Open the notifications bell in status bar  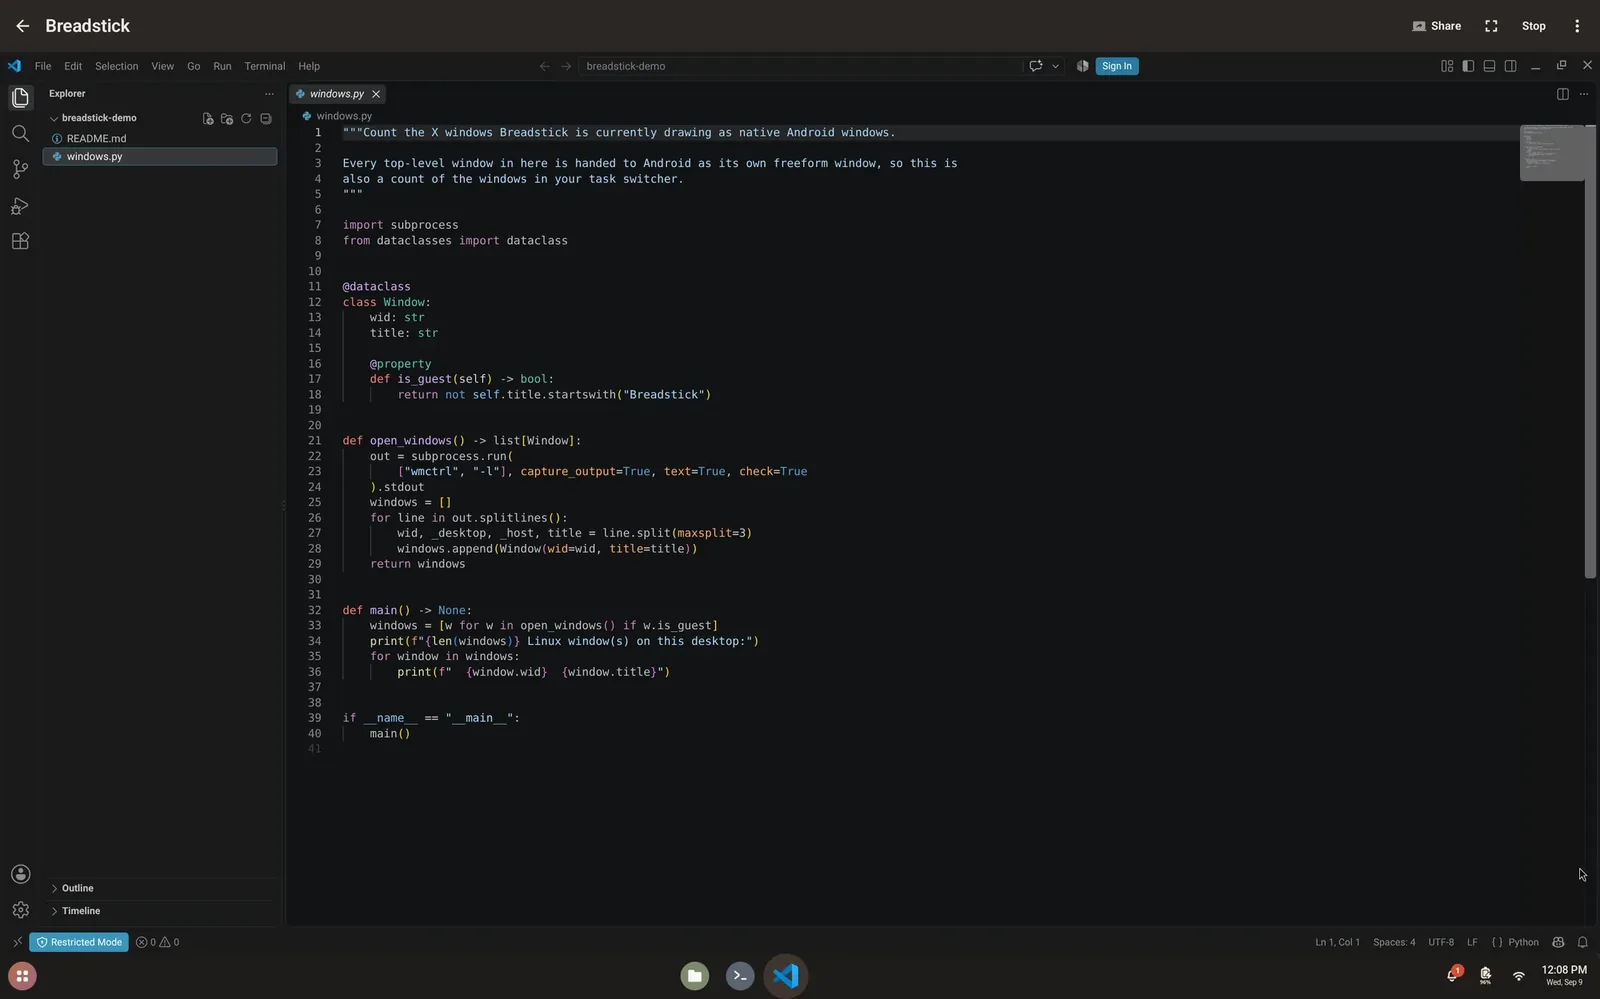pos(1583,942)
